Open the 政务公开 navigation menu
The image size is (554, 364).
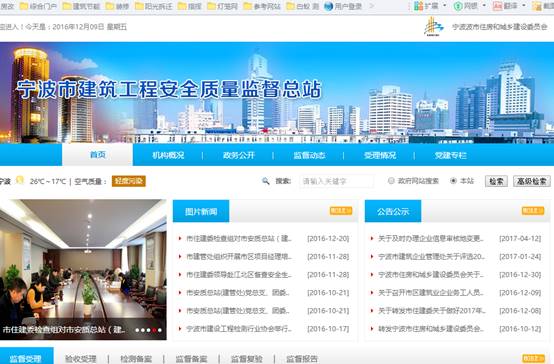(x=238, y=155)
